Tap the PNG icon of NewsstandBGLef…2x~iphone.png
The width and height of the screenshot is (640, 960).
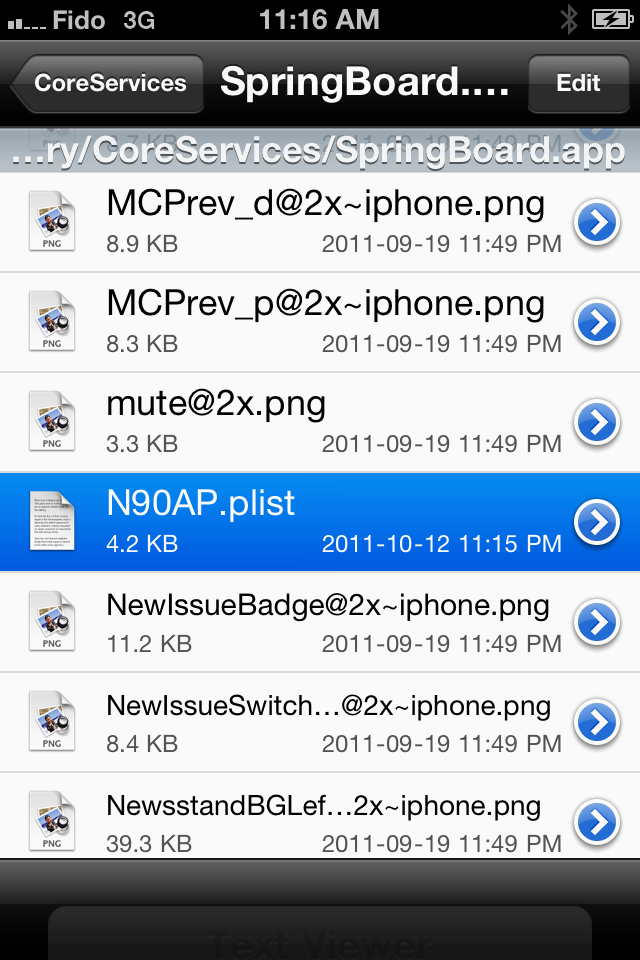(x=52, y=820)
